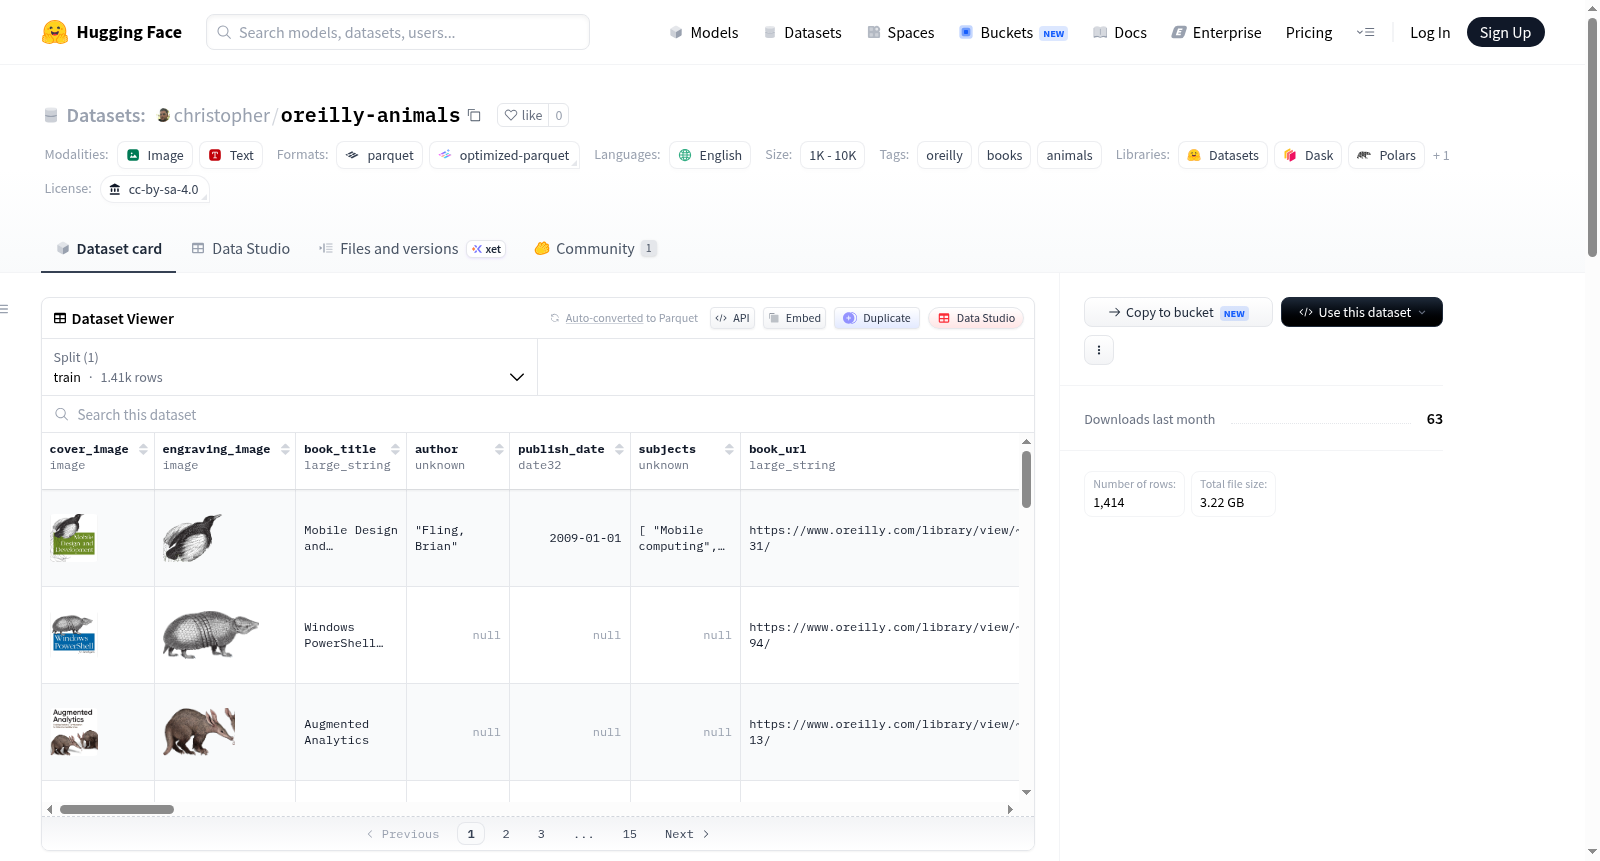Open the API button in Dataset Viewer
Image resolution: width=1600 pixels, height=861 pixels.
(x=732, y=318)
